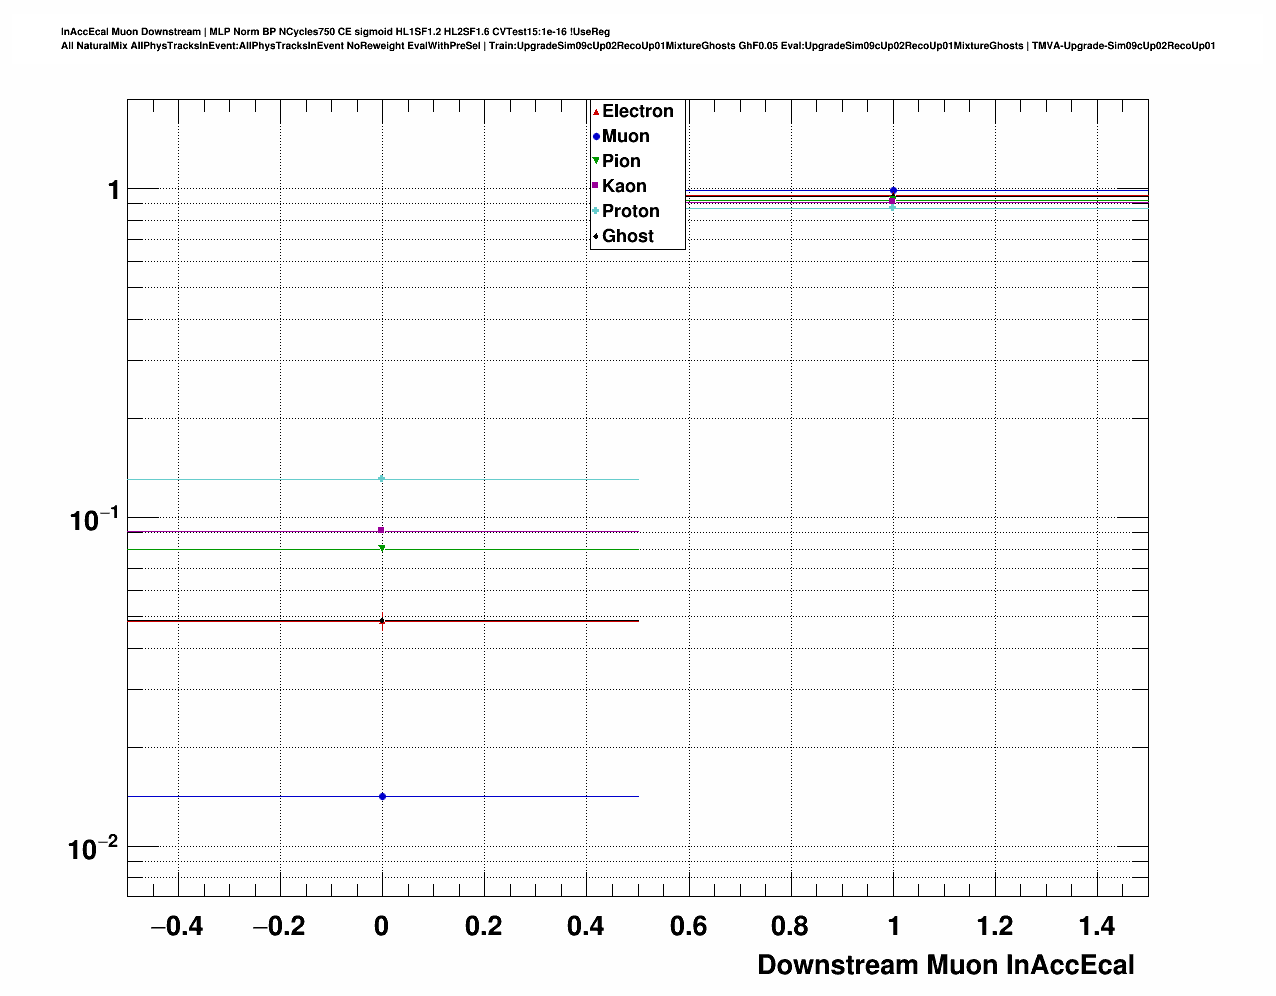
Task: Click the blue Muon data point at x=0
Action: [382, 797]
